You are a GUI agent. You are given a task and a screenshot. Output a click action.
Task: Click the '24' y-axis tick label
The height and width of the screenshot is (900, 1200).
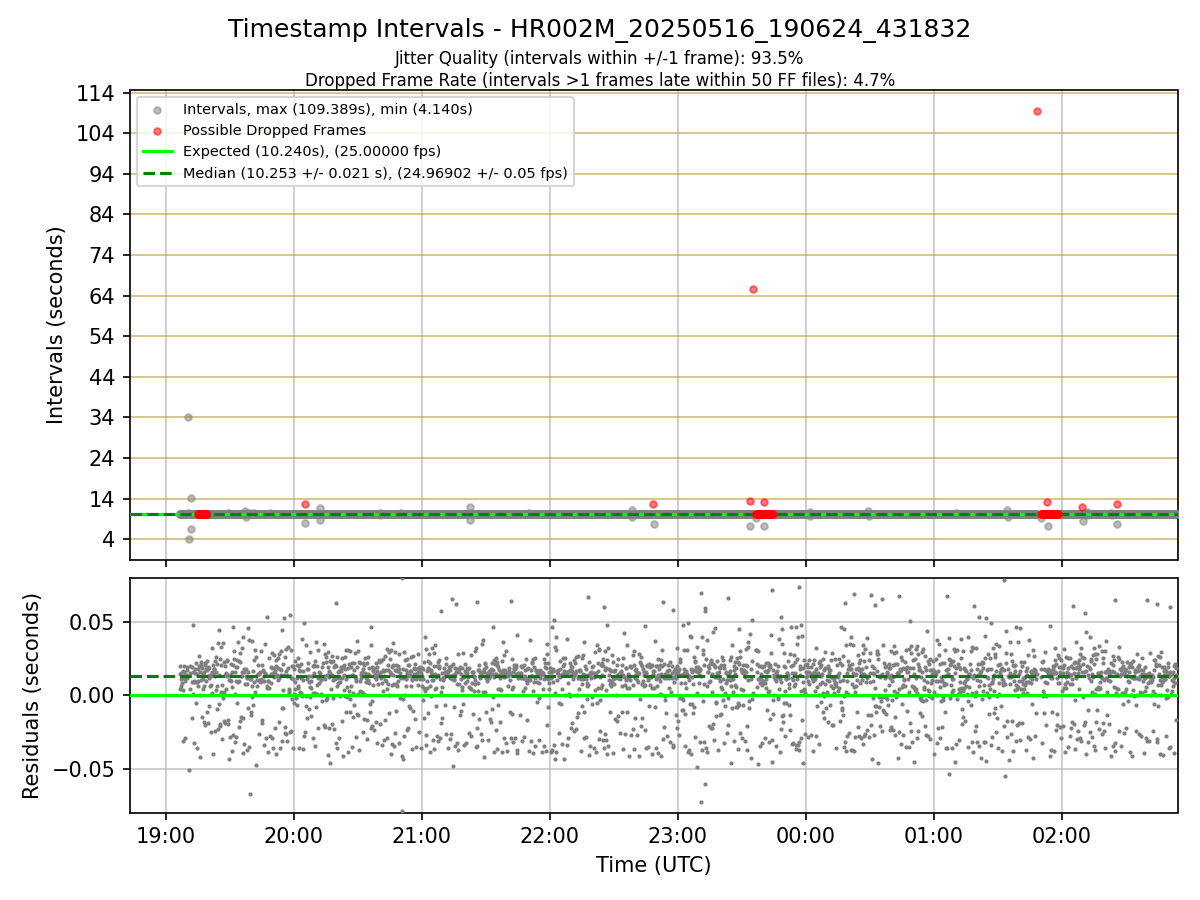(101, 458)
